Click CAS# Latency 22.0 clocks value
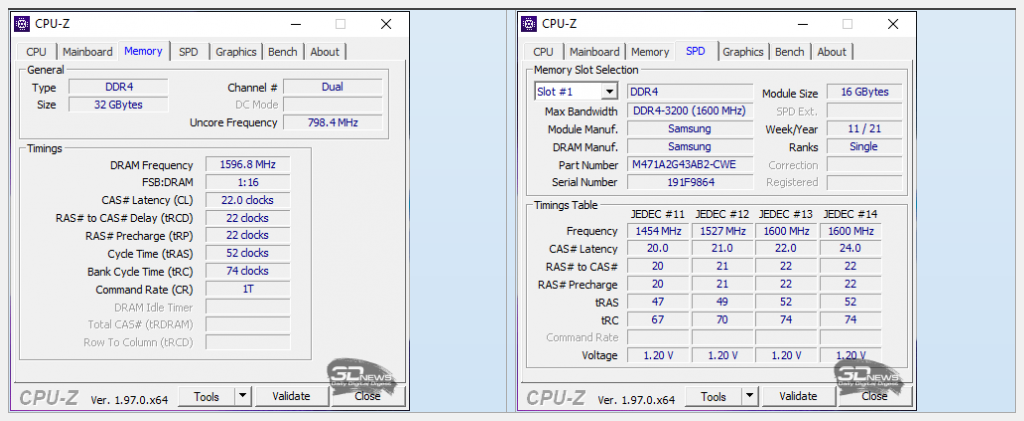 [x=248, y=200]
